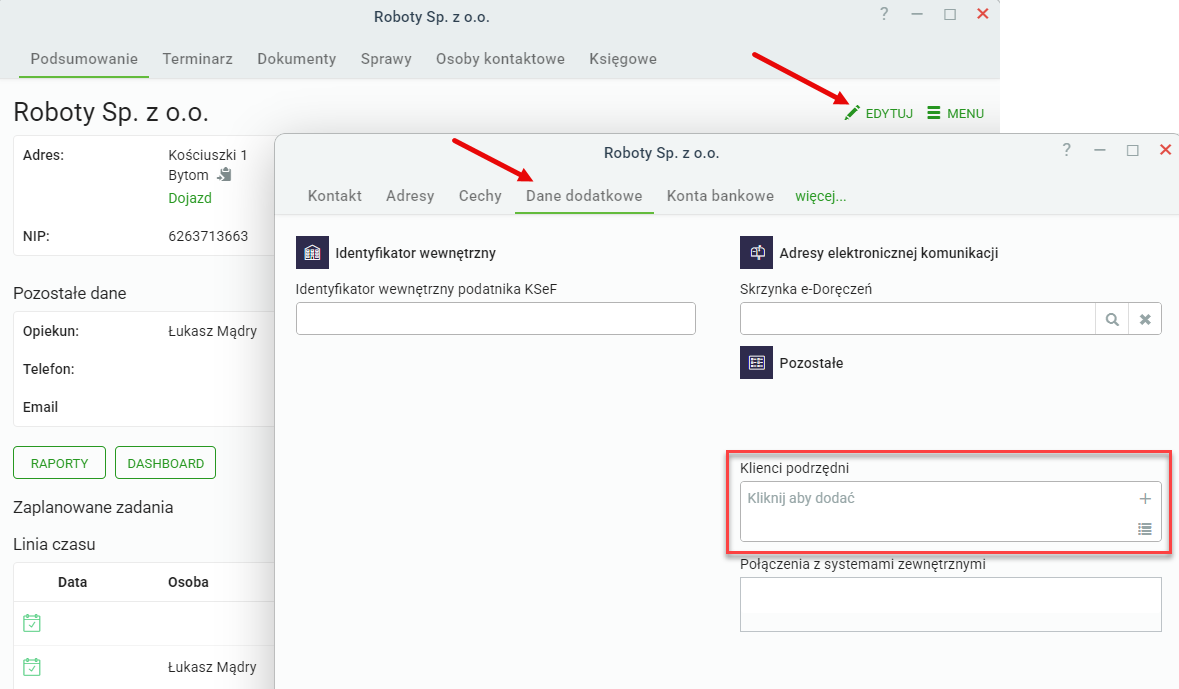Open the DASHBOARD button

point(165,463)
